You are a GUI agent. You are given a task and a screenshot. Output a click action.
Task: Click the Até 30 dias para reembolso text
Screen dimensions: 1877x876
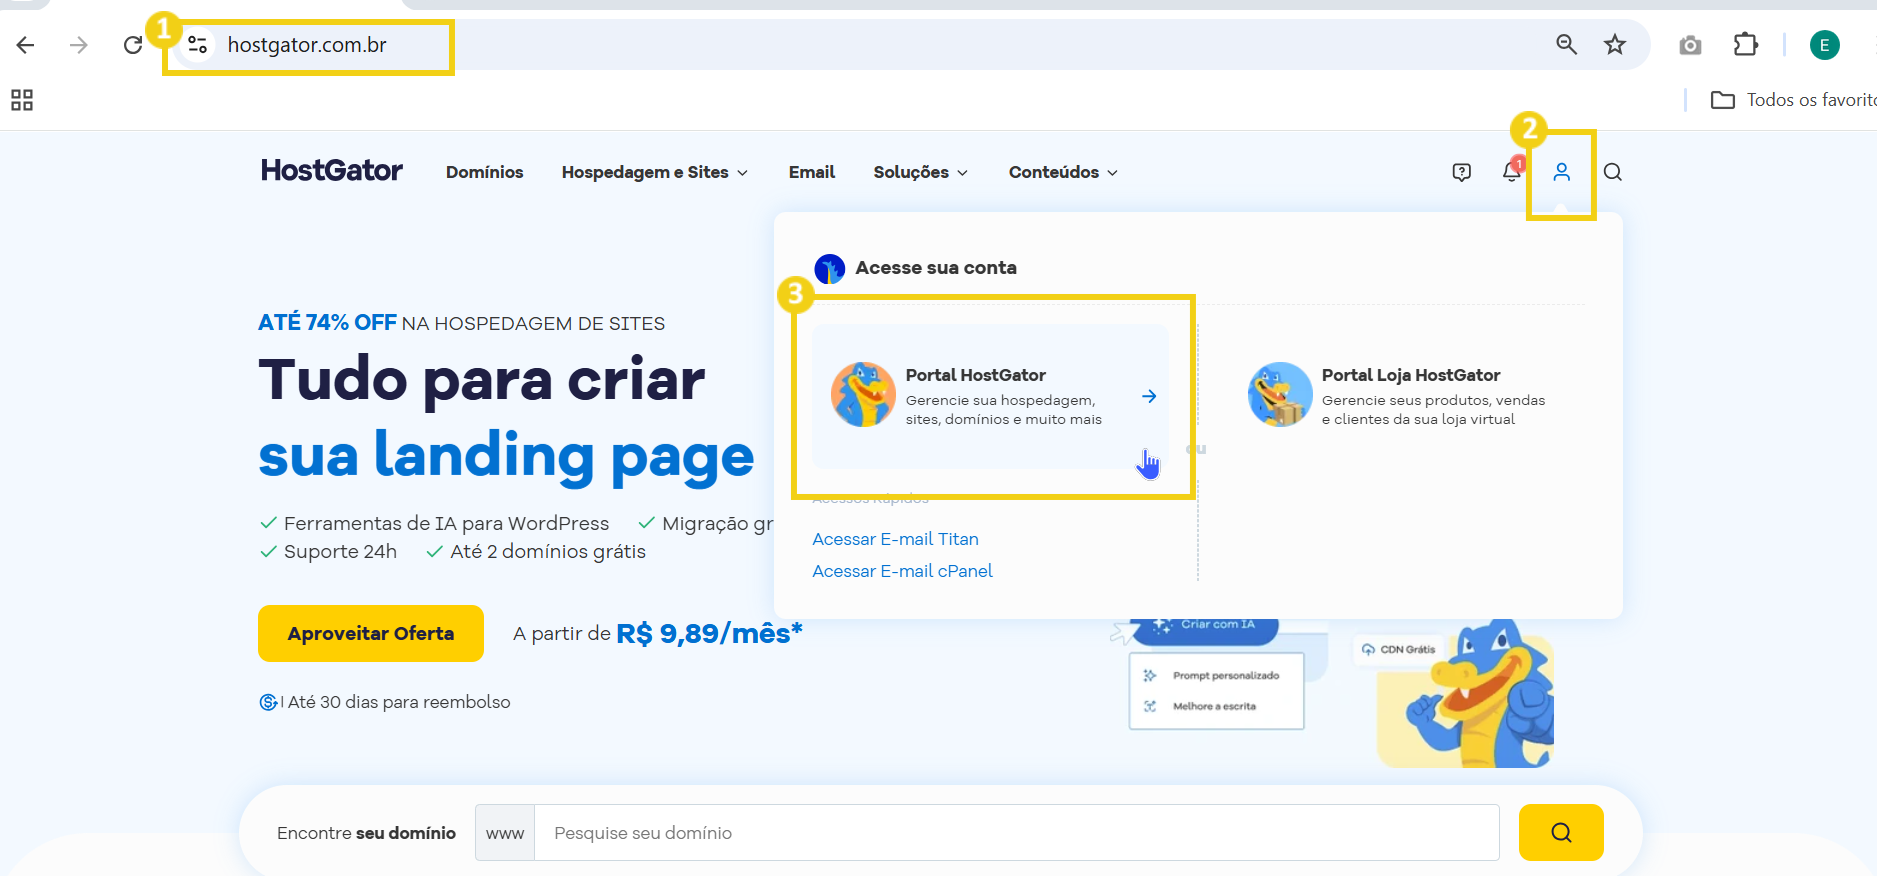point(399,702)
